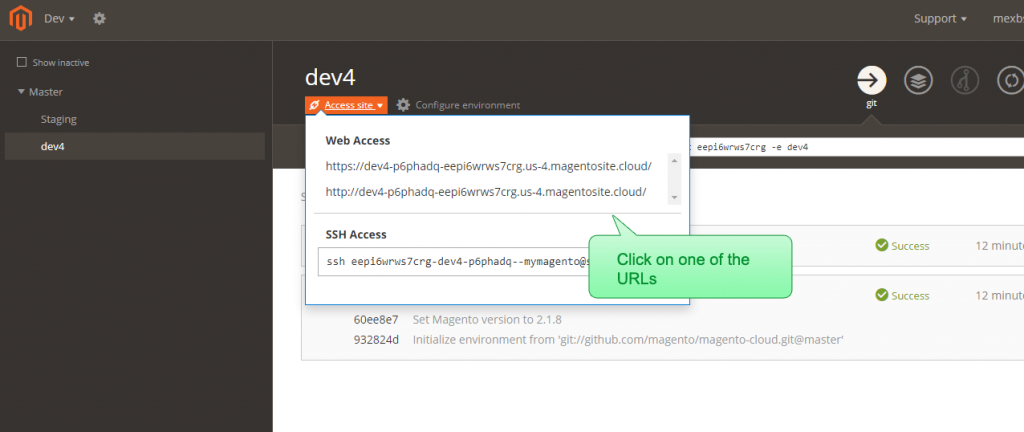Click the SSH Access heading
Viewport: 1024px width, 432px height.
(x=356, y=234)
